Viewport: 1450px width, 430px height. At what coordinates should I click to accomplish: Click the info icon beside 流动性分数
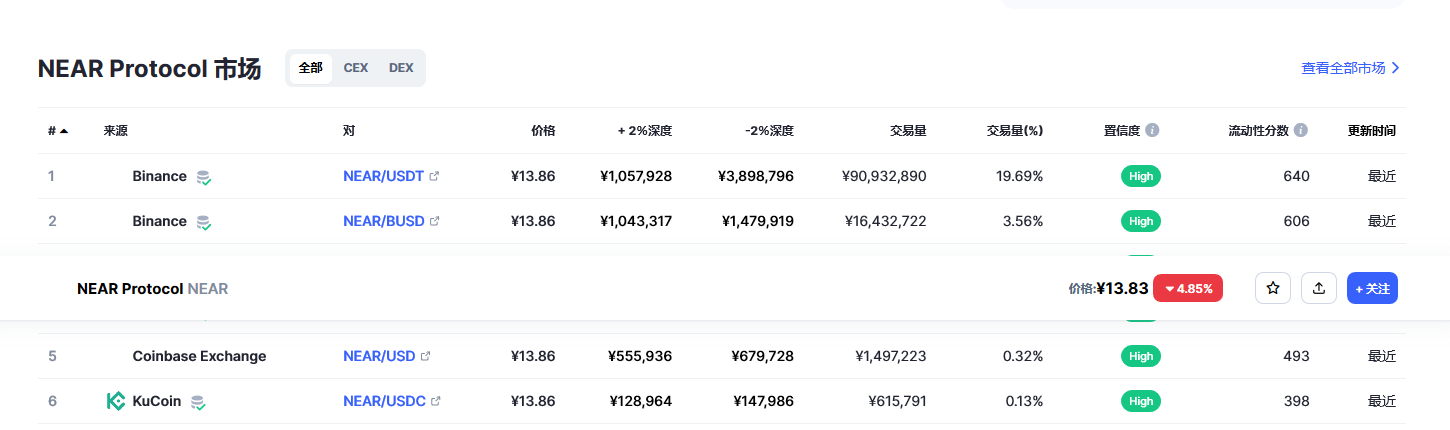point(1300,130)
